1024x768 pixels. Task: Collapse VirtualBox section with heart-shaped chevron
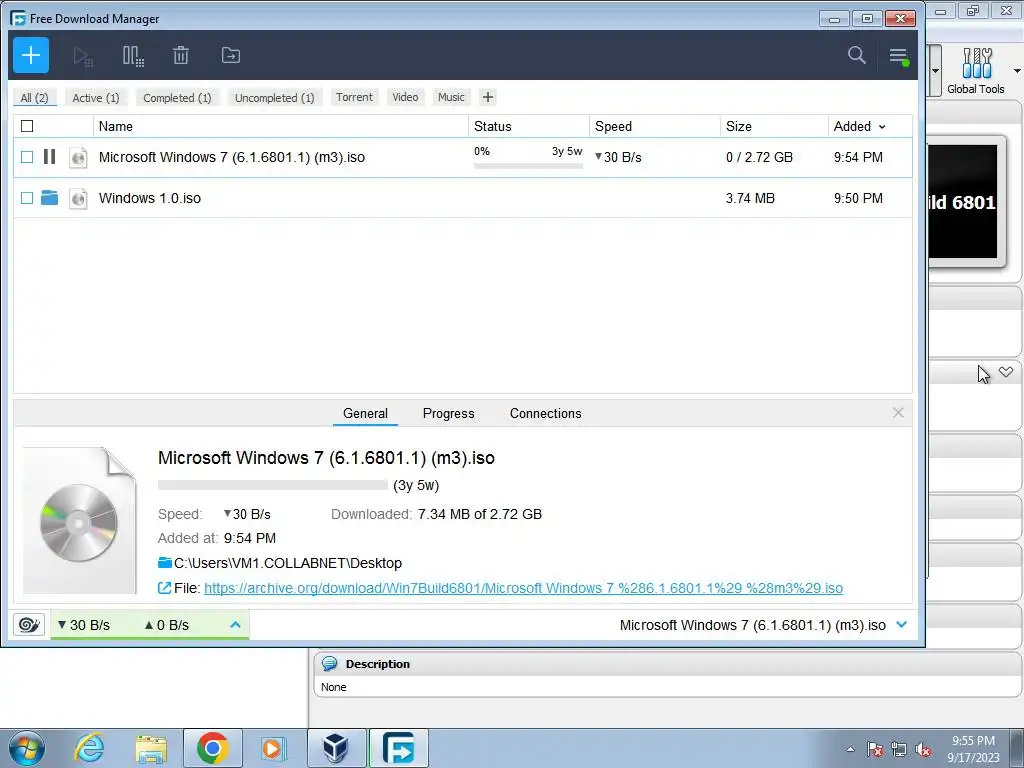coord(1006,372)
